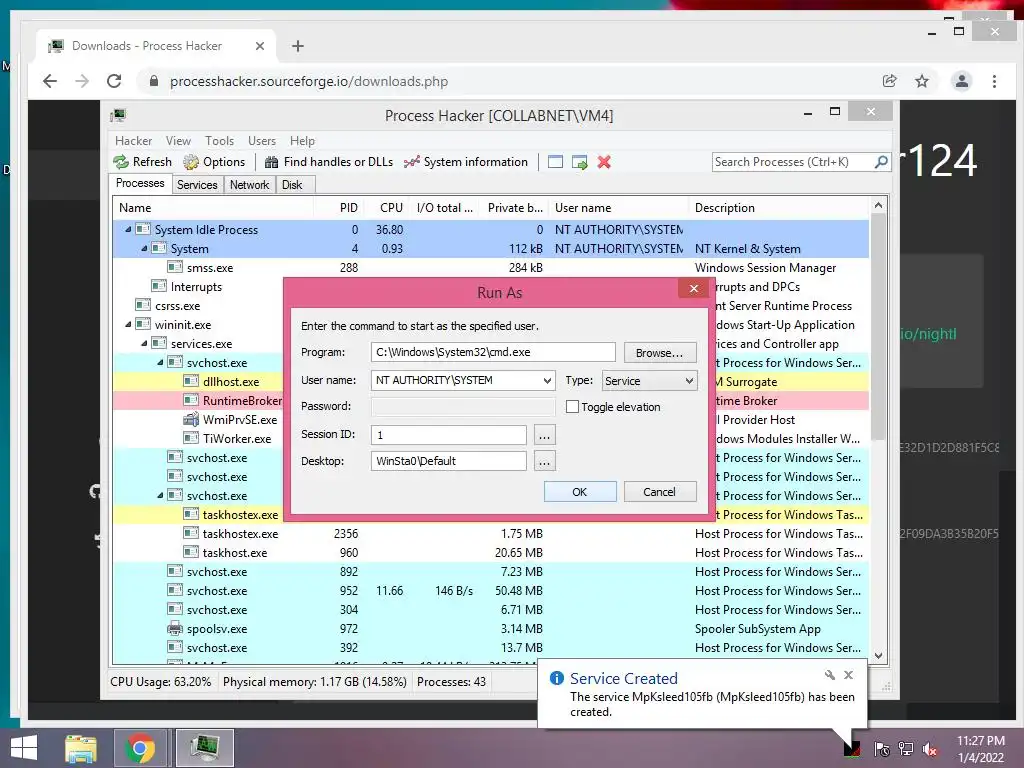Screen dimensions: 1024x768
Task: Collapse the services.exe tree node
Action: point(144,344)
